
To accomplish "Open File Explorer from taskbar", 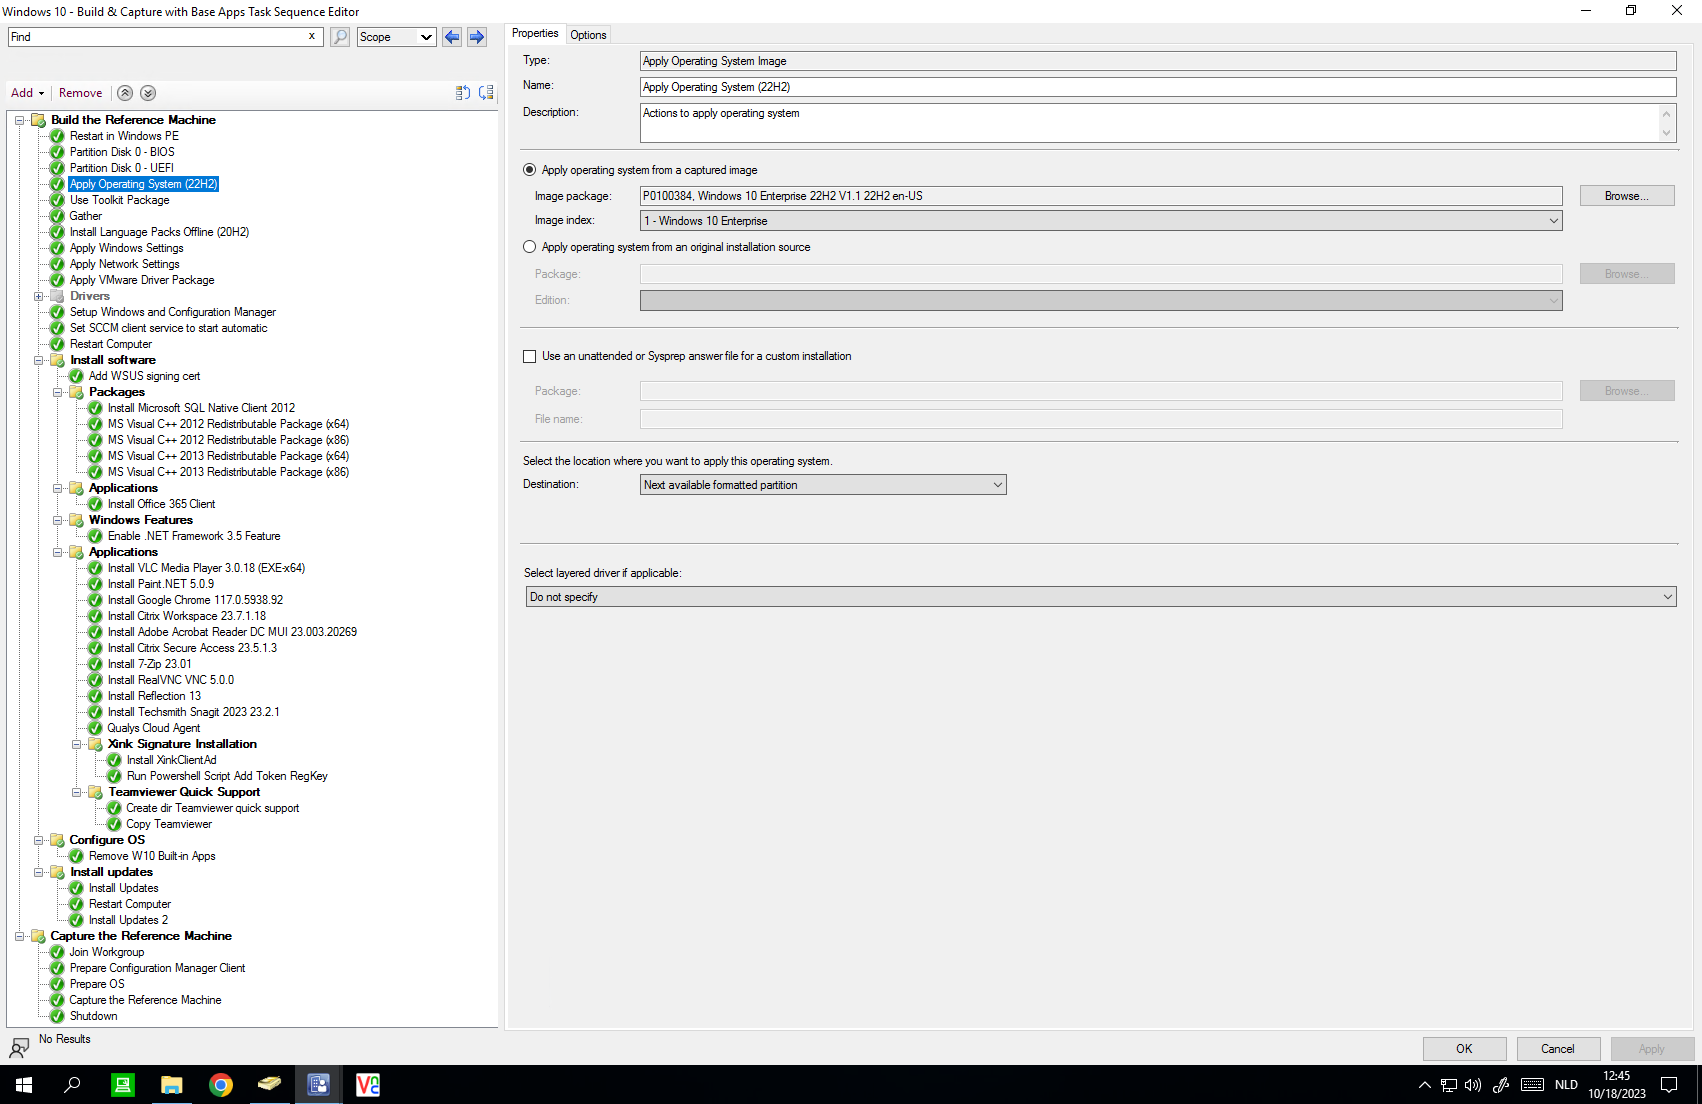I will (x=172, y=1085).
